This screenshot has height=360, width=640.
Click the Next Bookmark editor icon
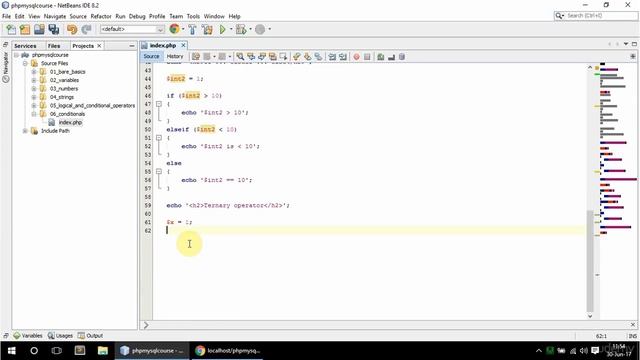tap(307, 57)
